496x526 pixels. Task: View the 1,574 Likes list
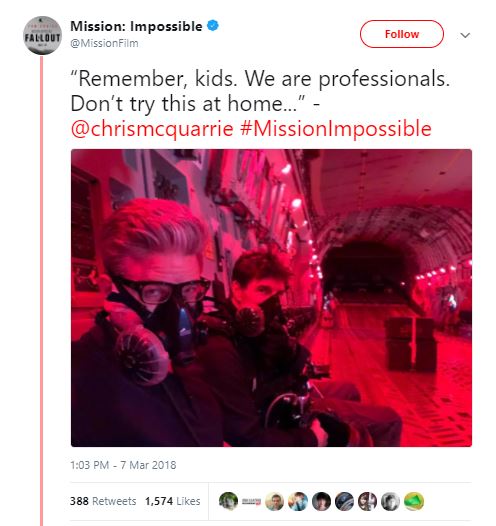click(x=173, y=501)
